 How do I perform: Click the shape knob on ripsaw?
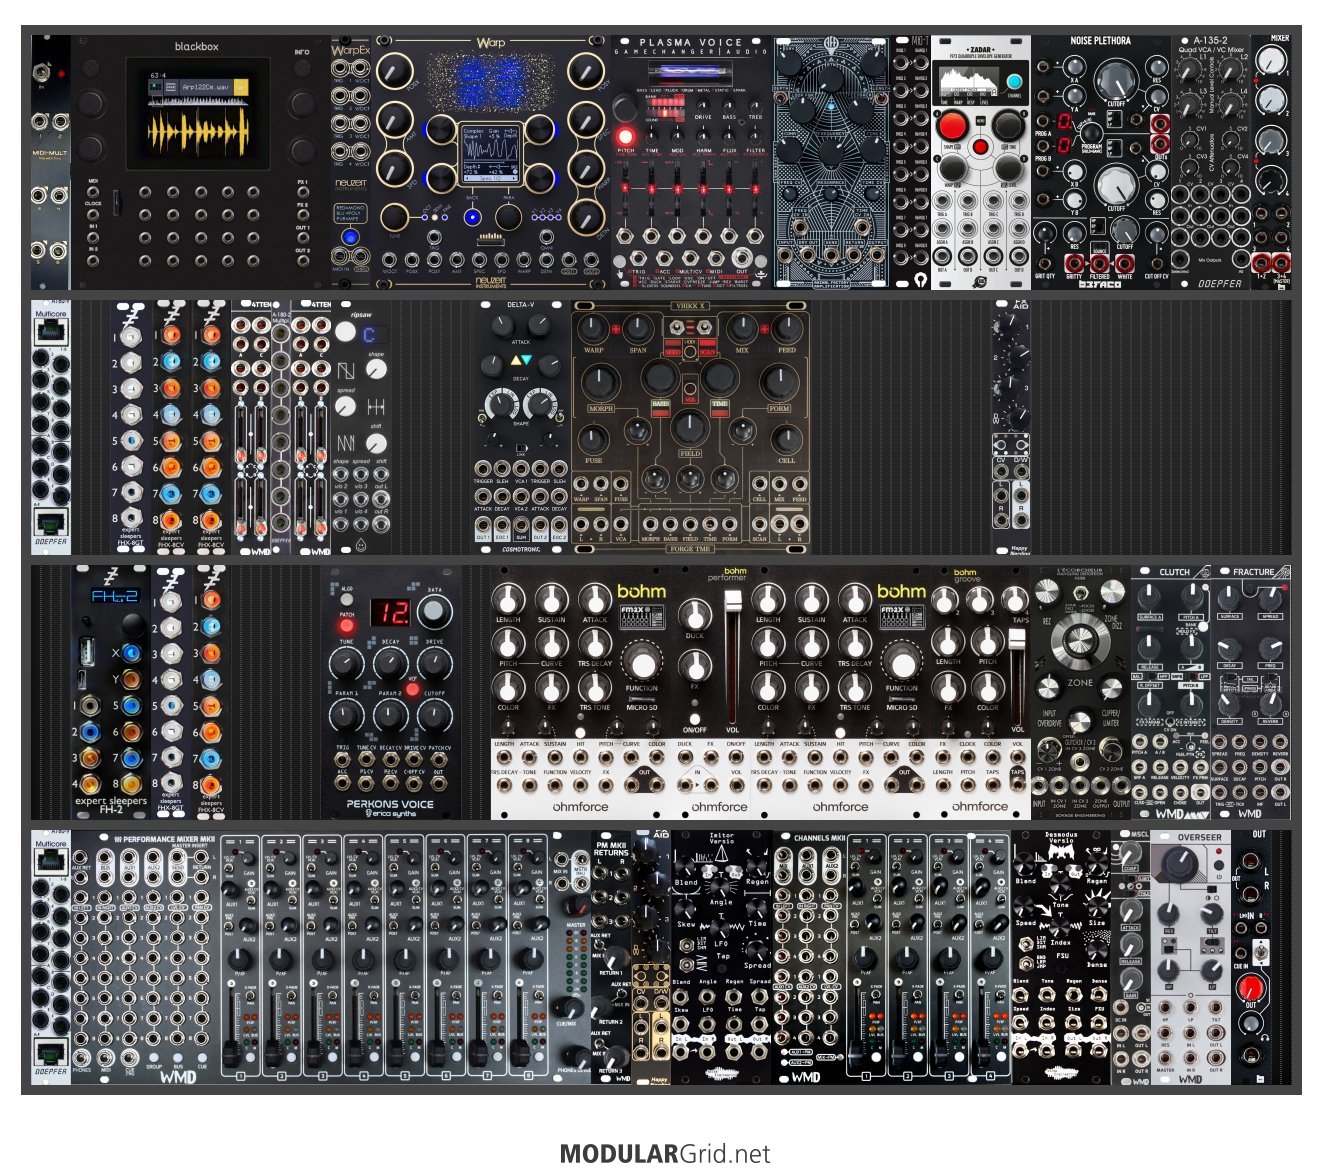click(376, 370)
